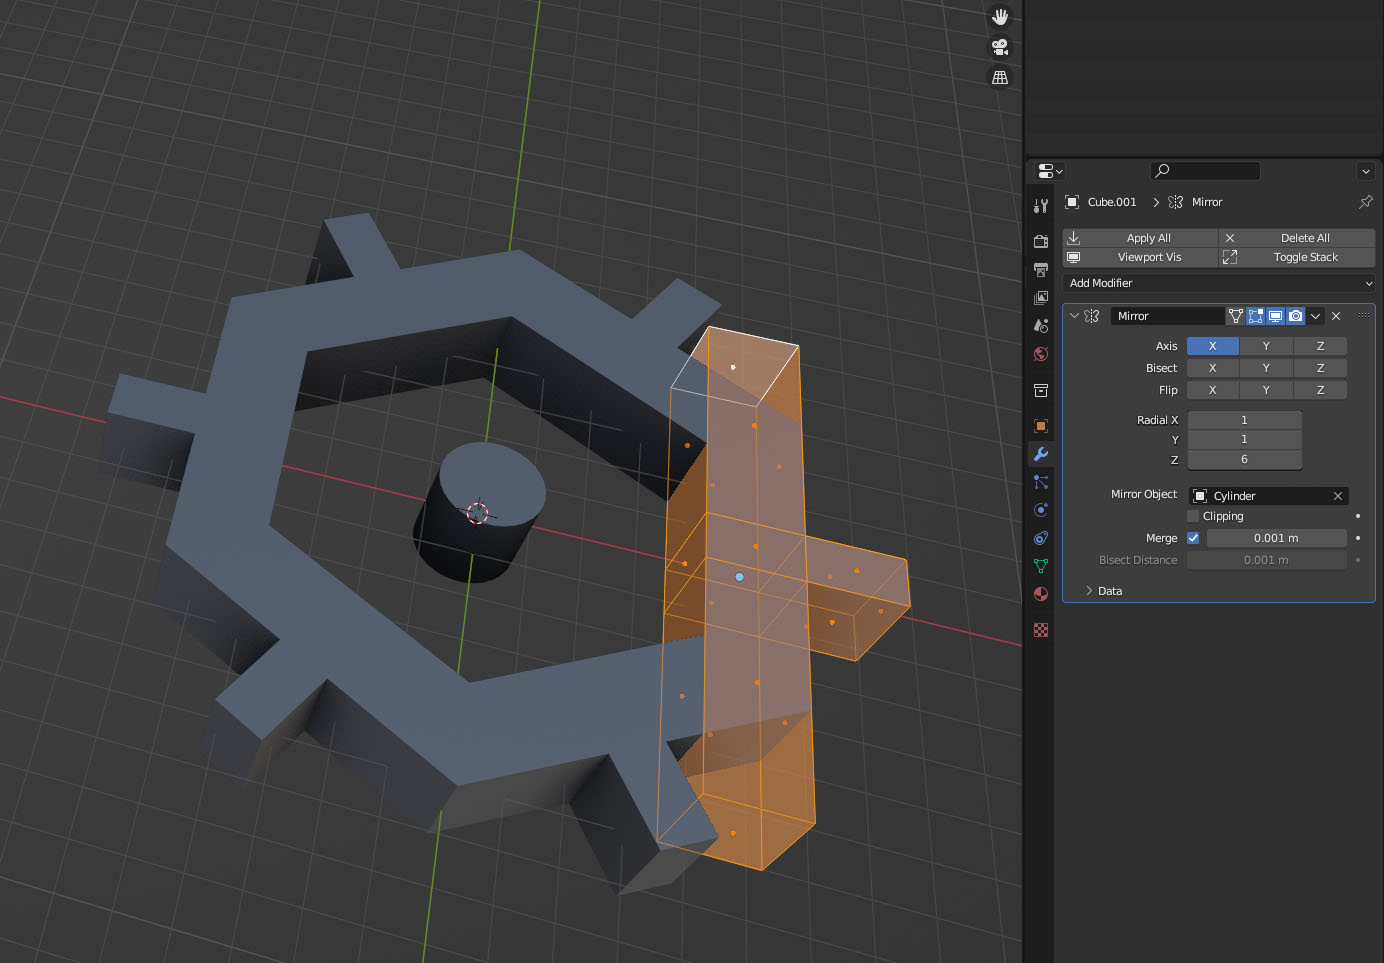The width and height of the screenshot is (1384, 963).
Task: Open the Add Modifier dropdown
Action: coord(1219,283)
